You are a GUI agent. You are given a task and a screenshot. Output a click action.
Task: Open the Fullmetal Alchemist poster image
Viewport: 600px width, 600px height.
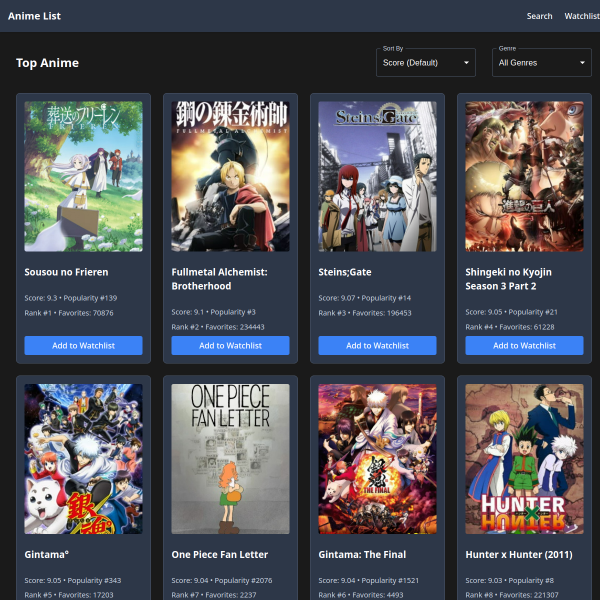click(x=230, y=176)
